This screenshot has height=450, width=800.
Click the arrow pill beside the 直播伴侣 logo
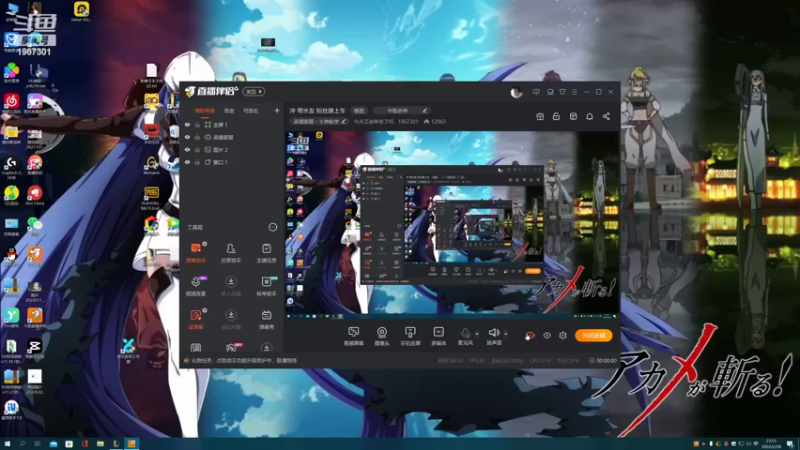(254, 92)
